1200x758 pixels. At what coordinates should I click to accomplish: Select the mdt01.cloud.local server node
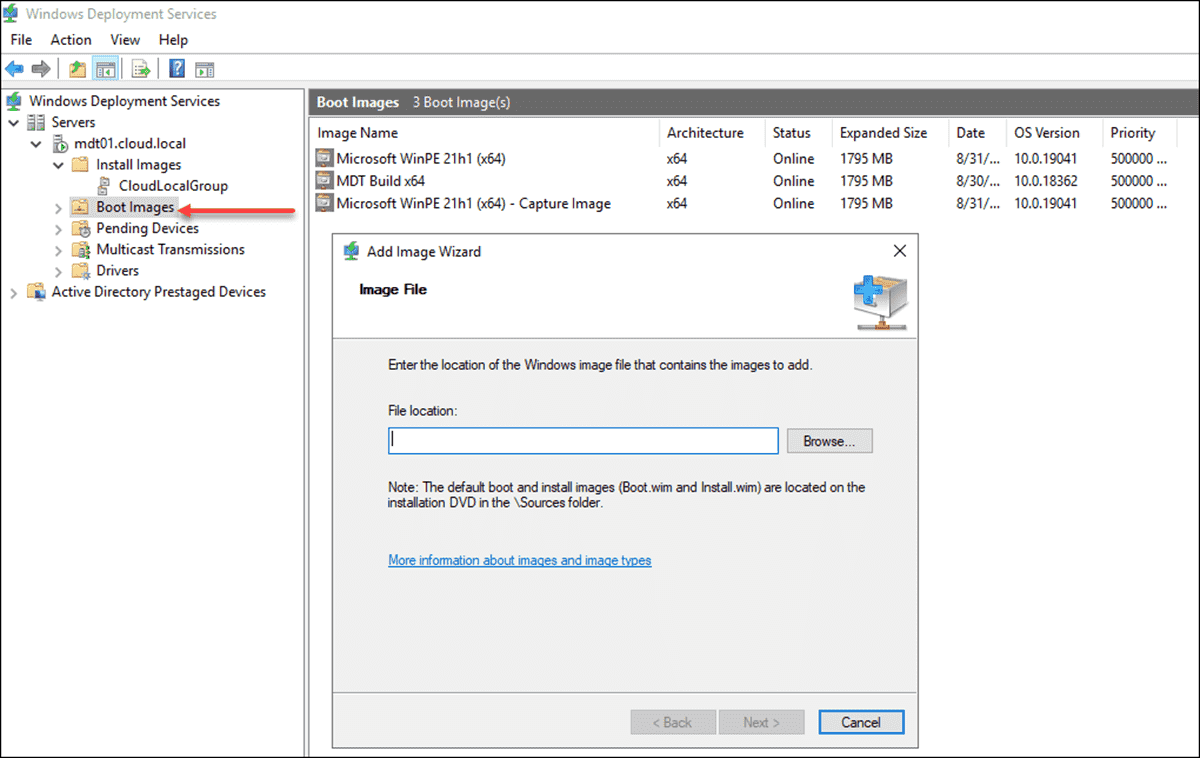[x=129, y=143]
